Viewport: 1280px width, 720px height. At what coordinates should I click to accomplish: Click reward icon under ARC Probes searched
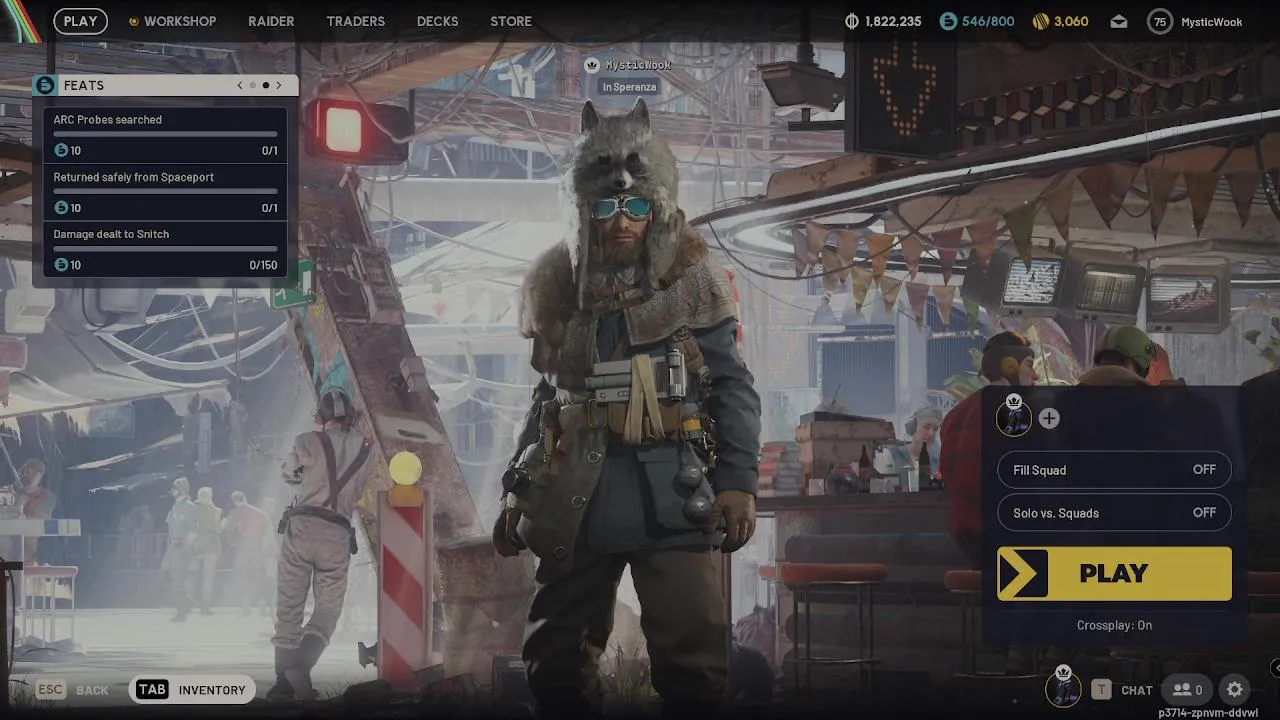61,150
